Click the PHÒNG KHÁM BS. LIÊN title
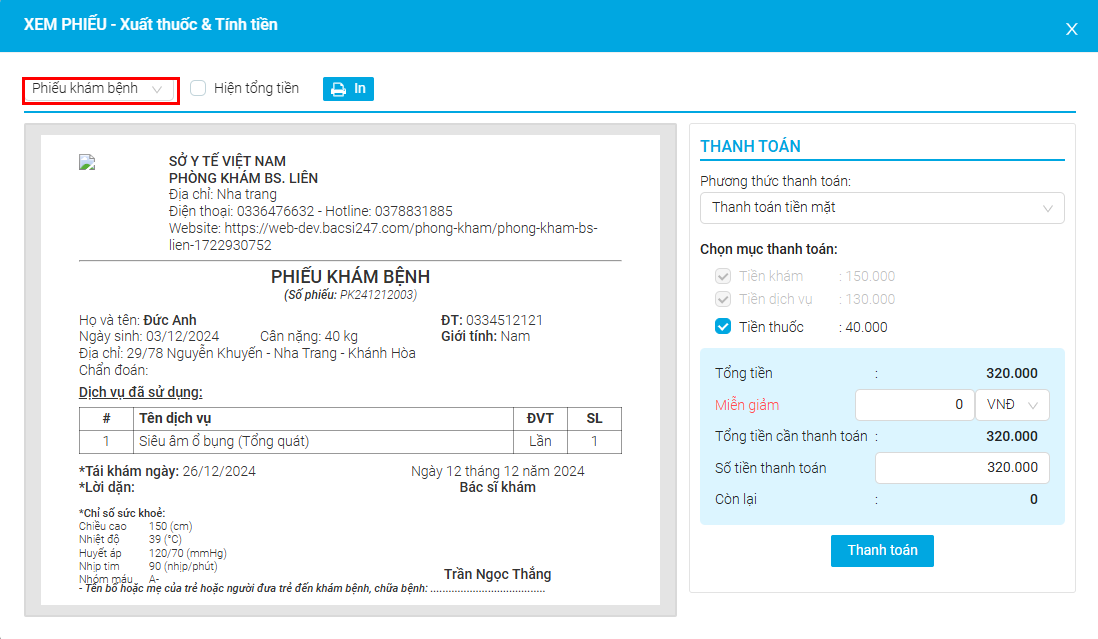 [x=243, y=178]
